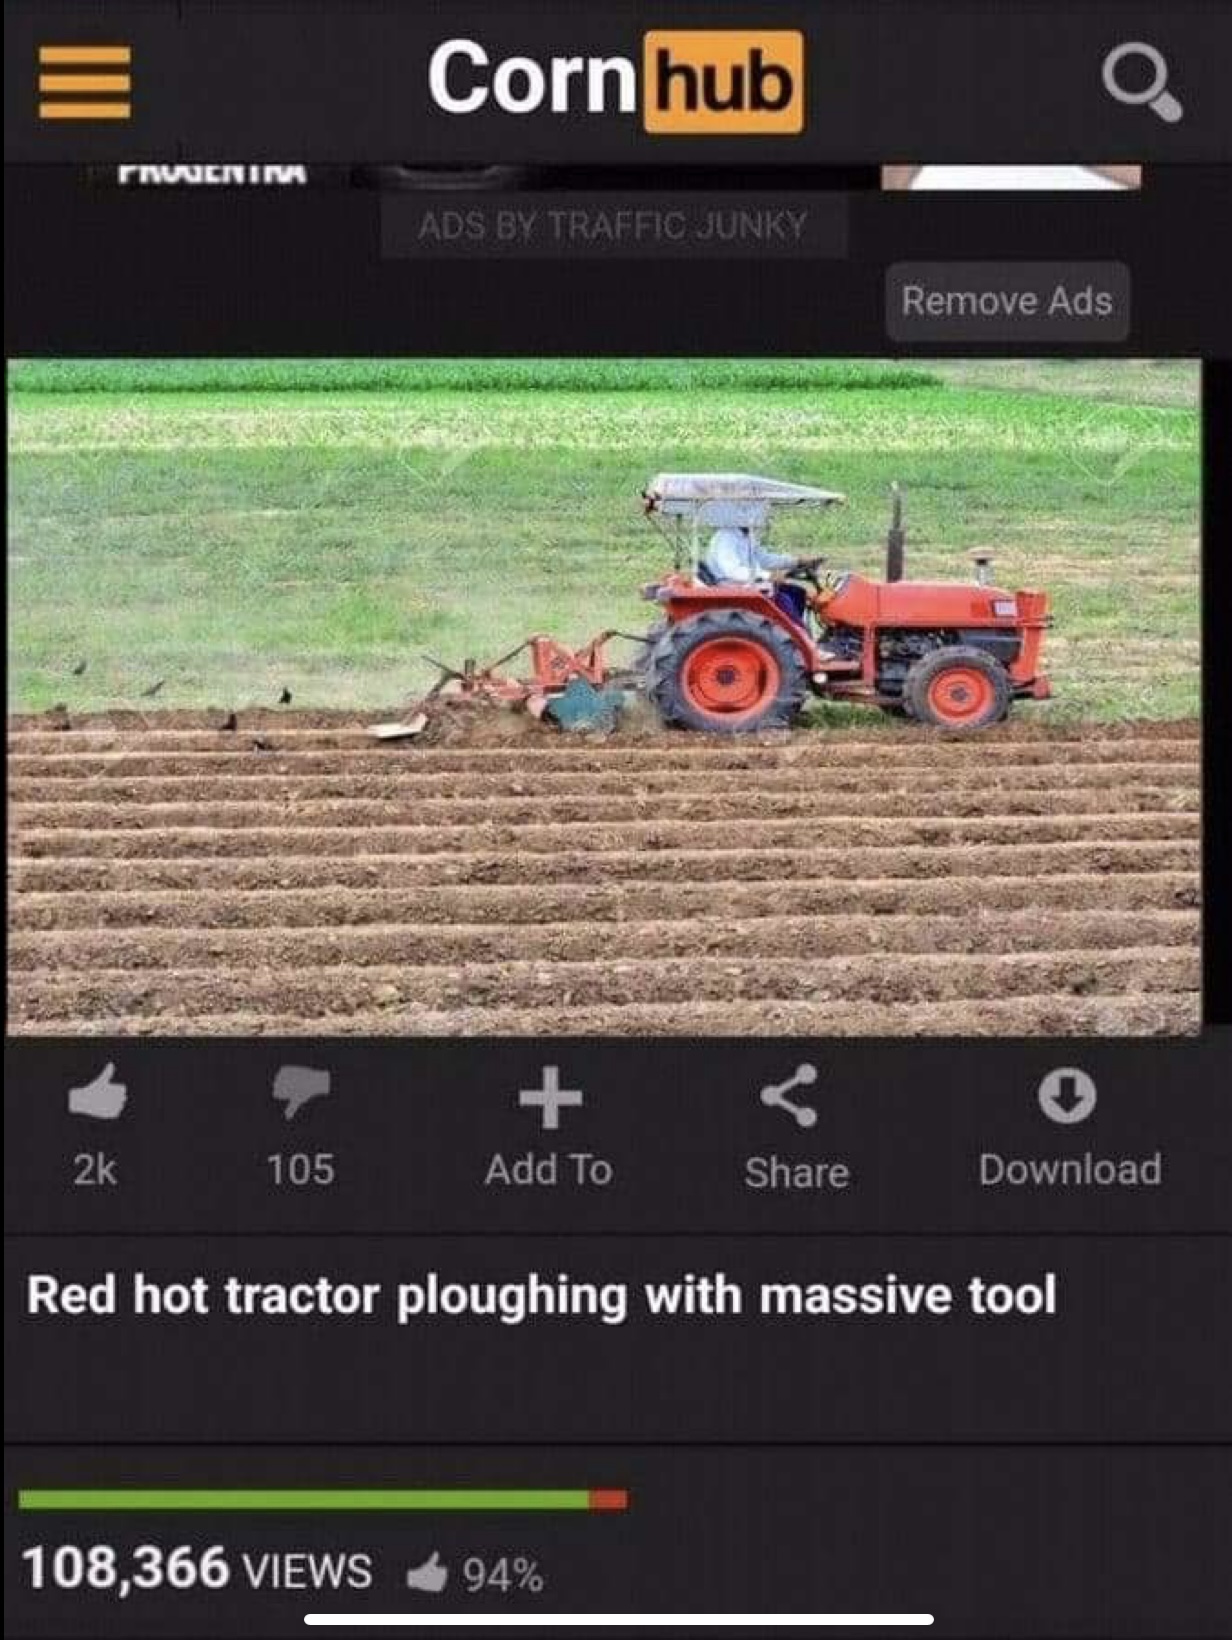This screenshot has width=1232, height=1640.
Task: Click the share network icon
Action: coord(790,1096)
